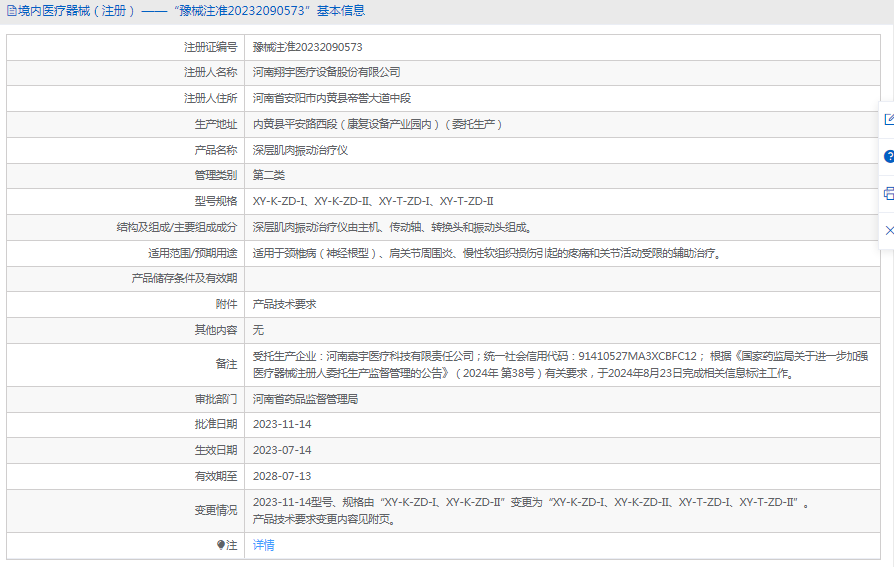This screenshot has width=894, height=567.
Task: Click product name 深层肌肉振动治疗仪
Action: coord(300,150)
